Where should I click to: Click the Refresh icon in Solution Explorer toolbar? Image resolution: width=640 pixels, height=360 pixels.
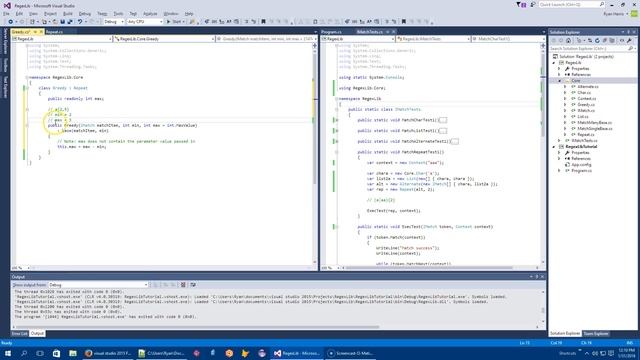tap(597, 40)
